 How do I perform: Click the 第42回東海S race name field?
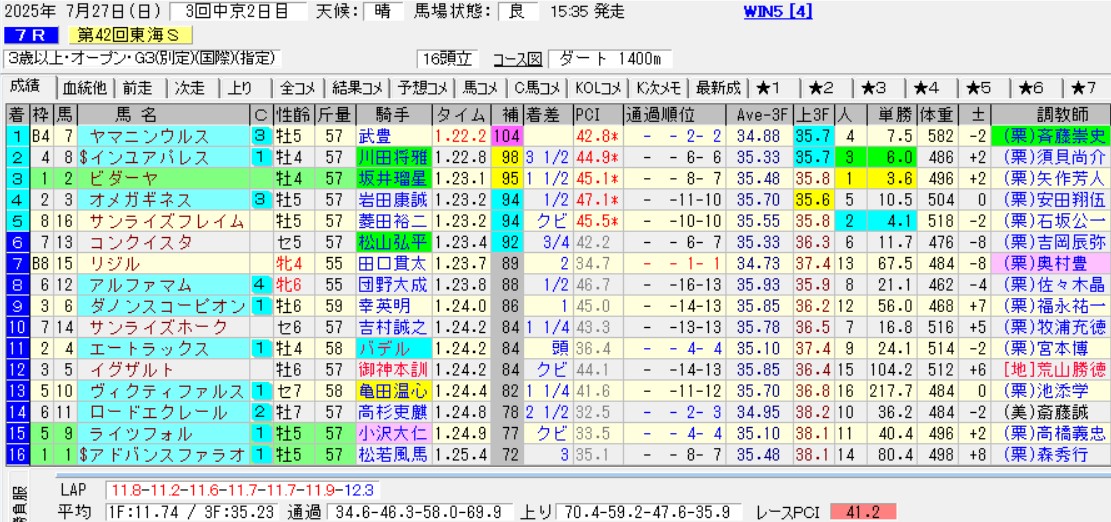123,35
